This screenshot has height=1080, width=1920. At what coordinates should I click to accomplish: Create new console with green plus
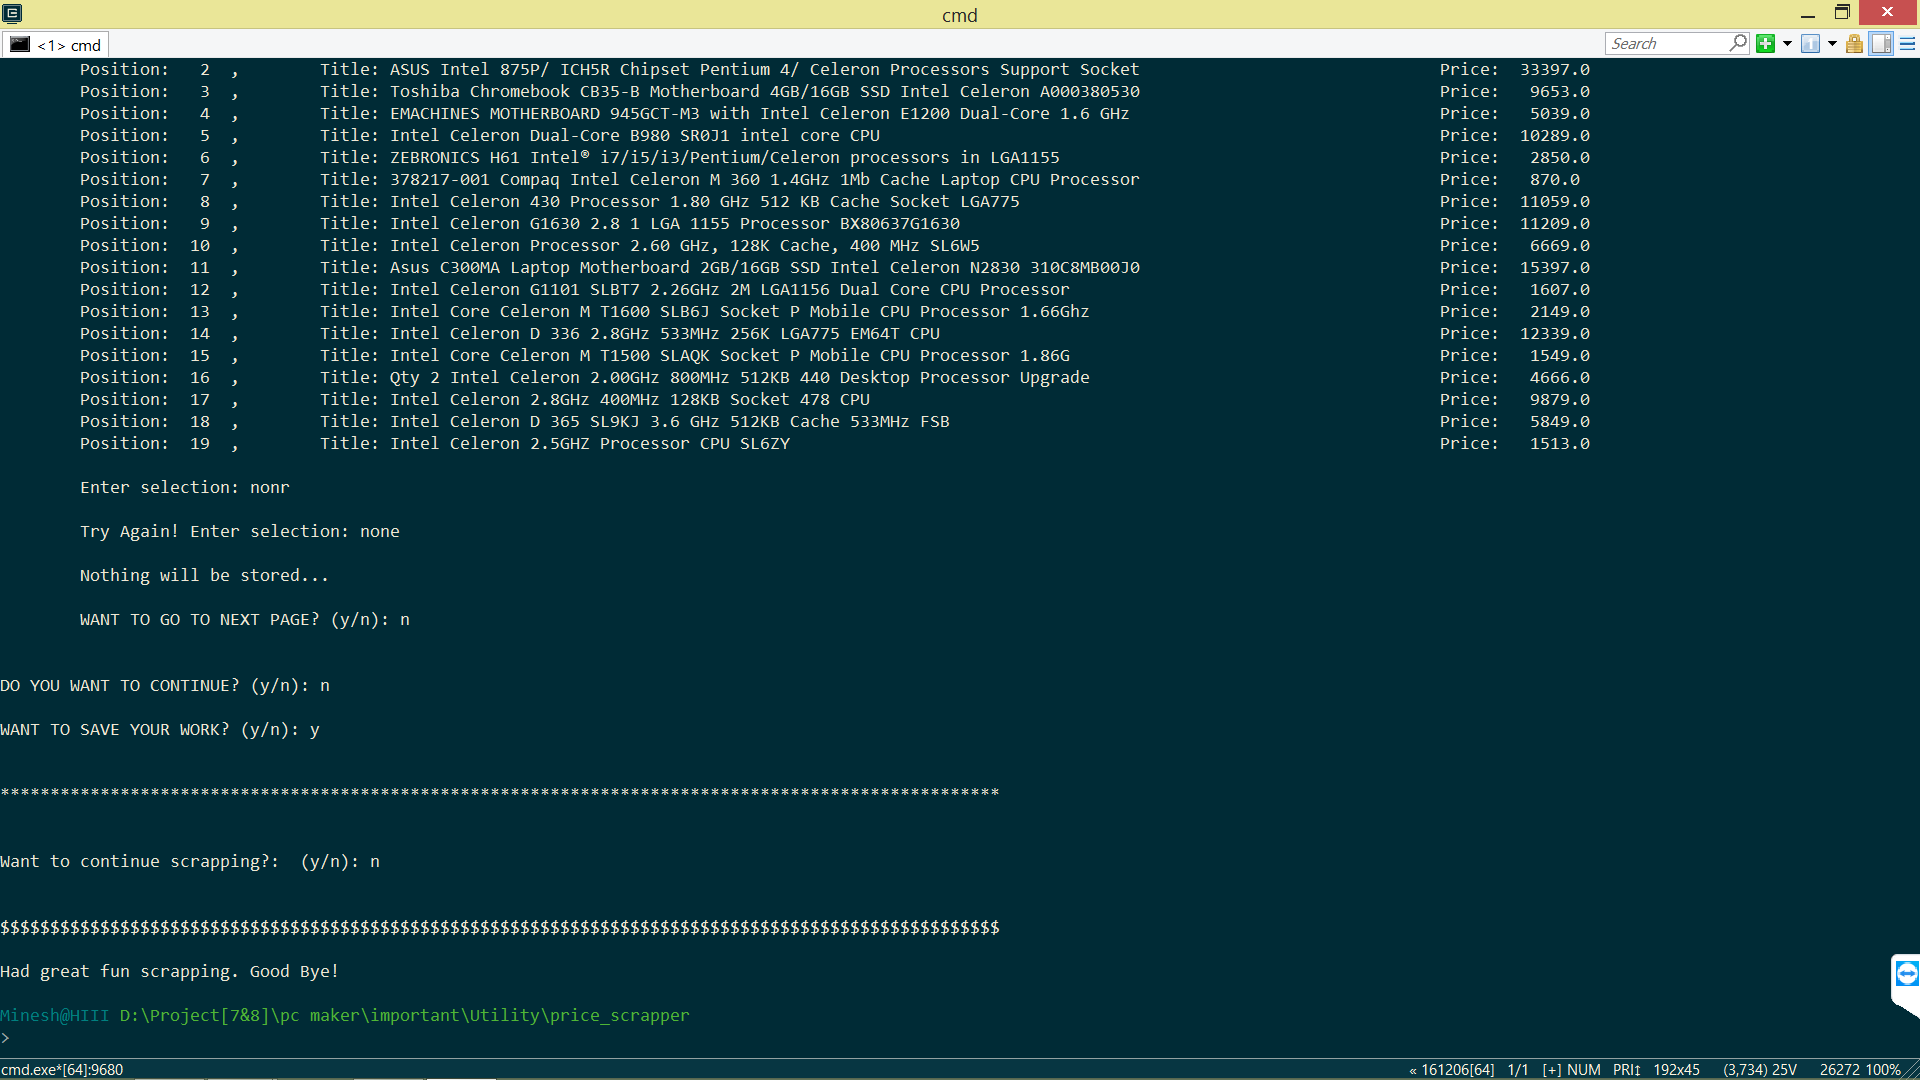(x=1765, y=44)
